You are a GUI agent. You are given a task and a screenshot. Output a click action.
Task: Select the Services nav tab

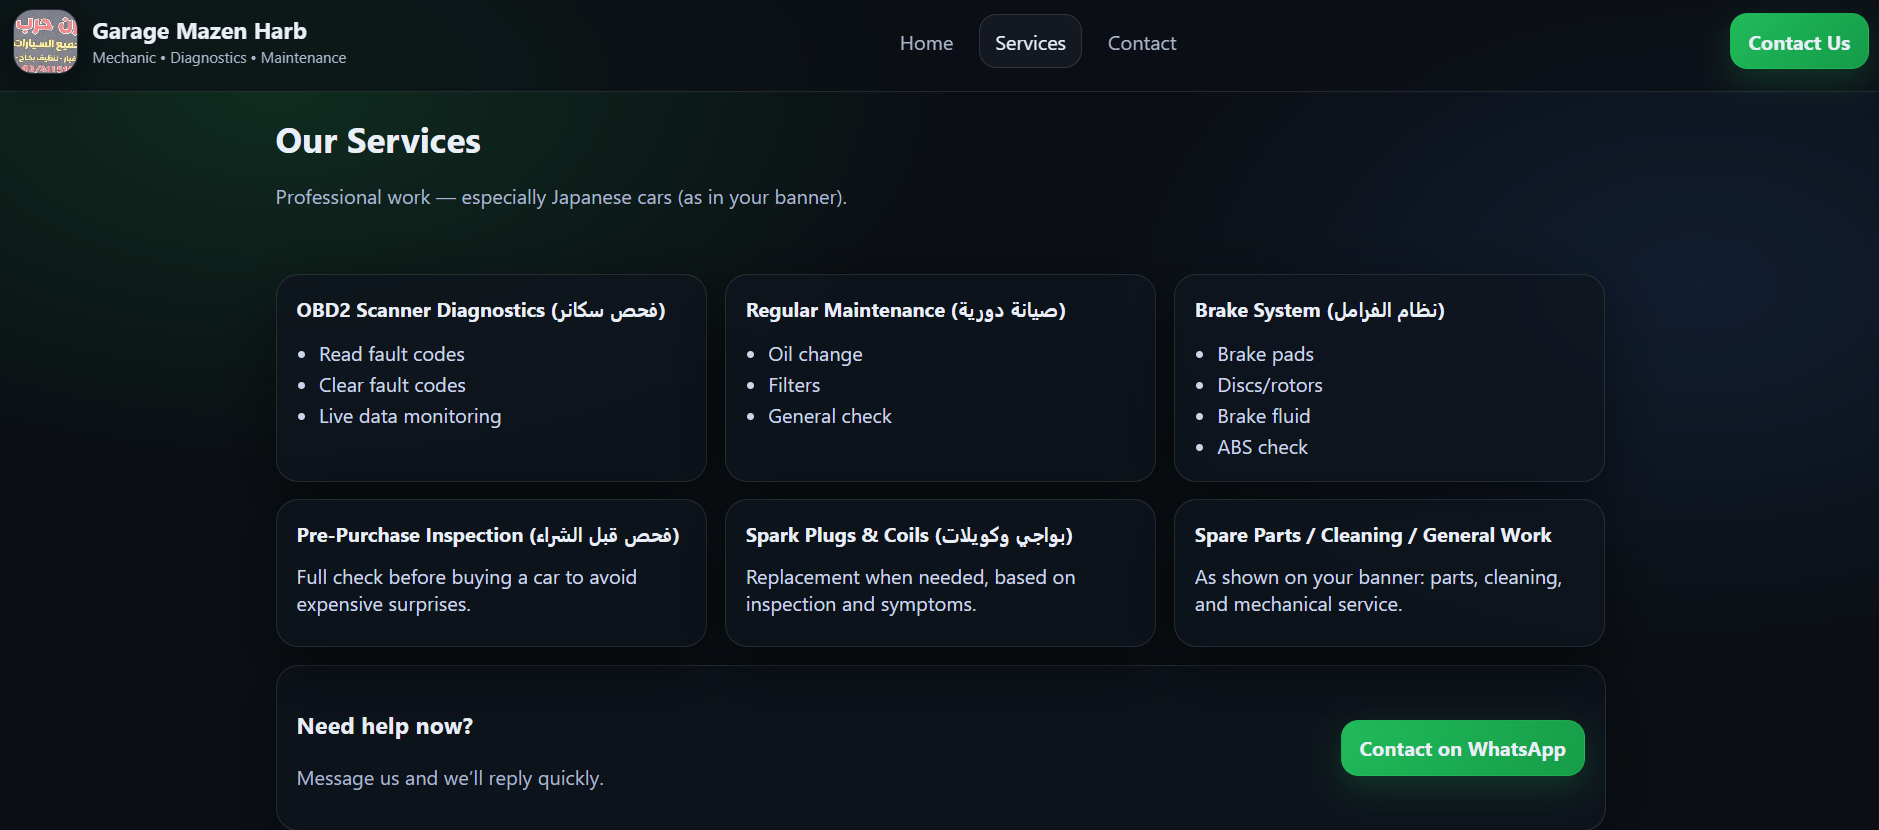coord(1029,43)
